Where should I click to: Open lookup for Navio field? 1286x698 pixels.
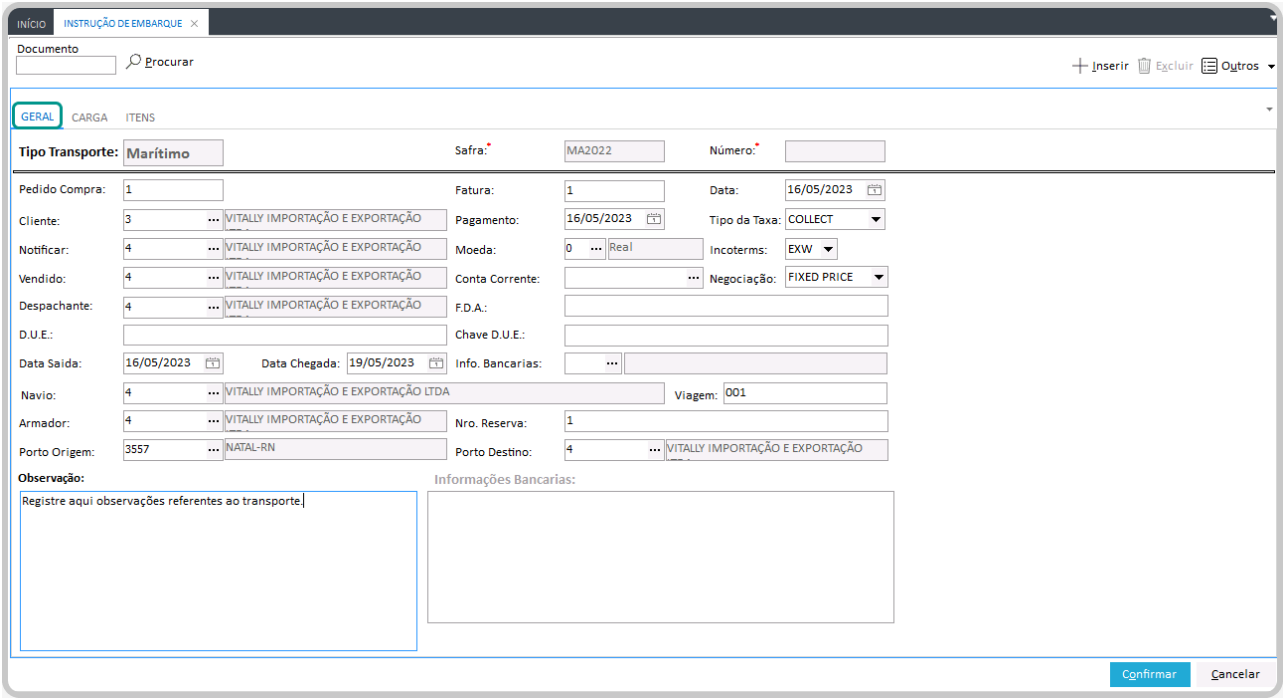[x=213, y=393]
